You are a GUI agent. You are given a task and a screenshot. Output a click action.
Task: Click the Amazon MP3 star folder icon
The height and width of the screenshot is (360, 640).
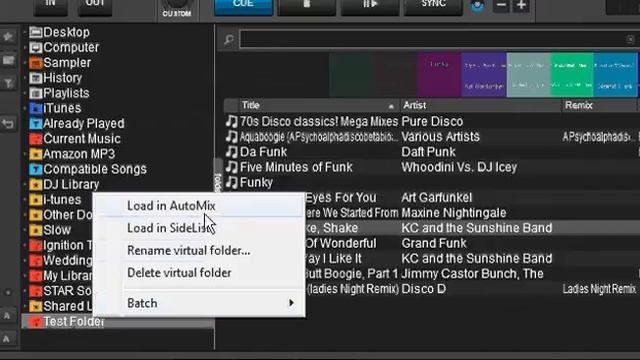36,154
